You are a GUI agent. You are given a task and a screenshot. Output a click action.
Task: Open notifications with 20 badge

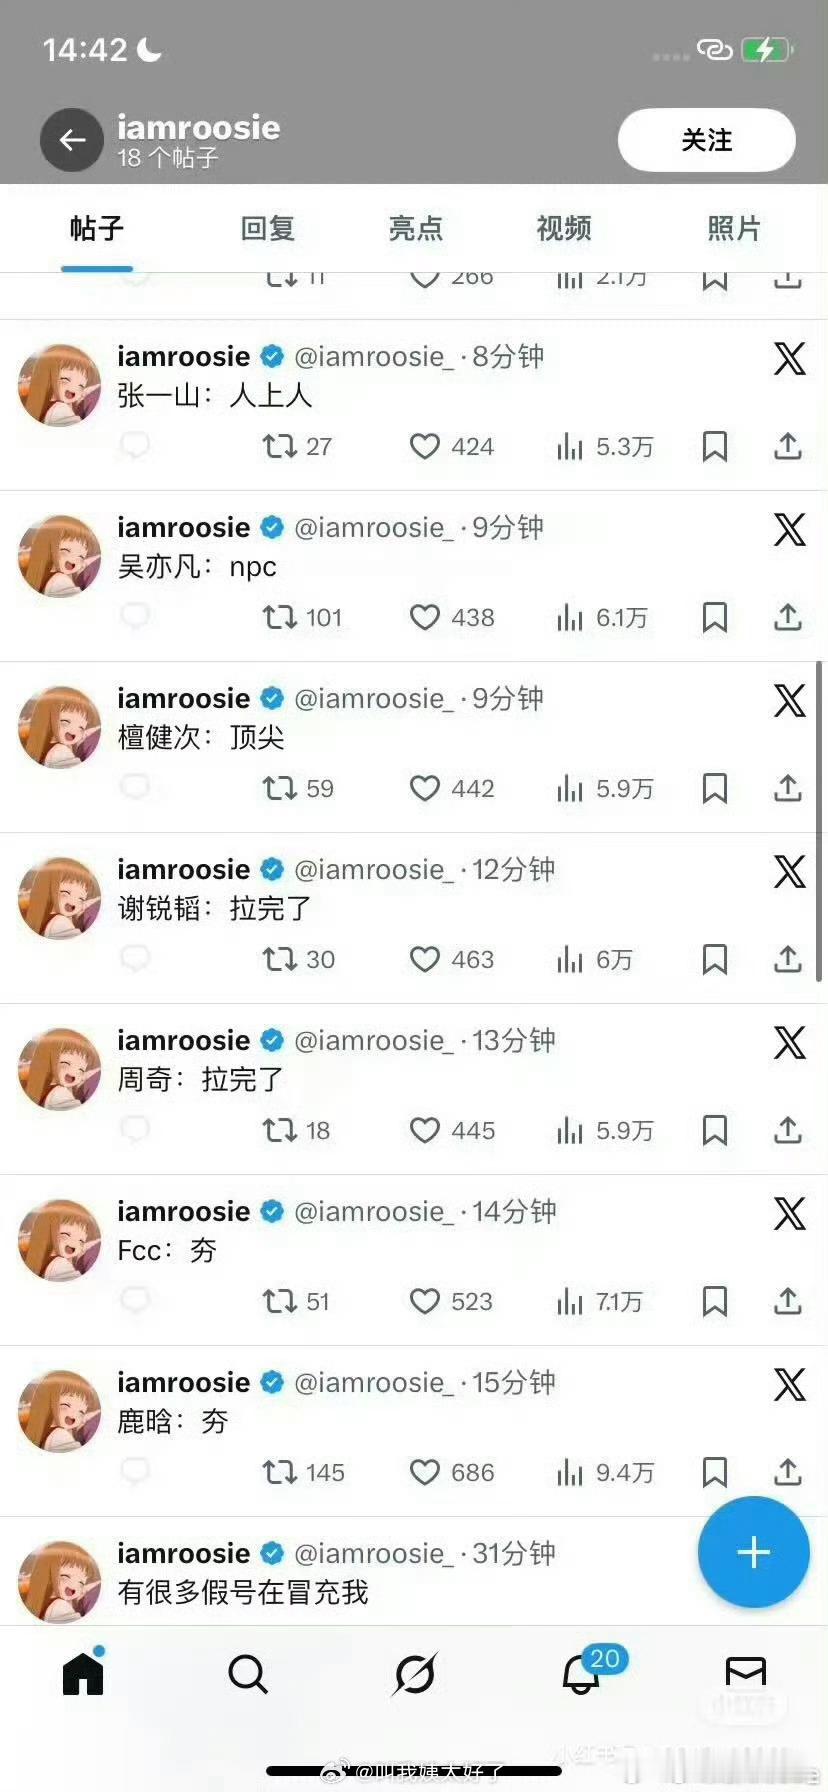[582, 1673]
